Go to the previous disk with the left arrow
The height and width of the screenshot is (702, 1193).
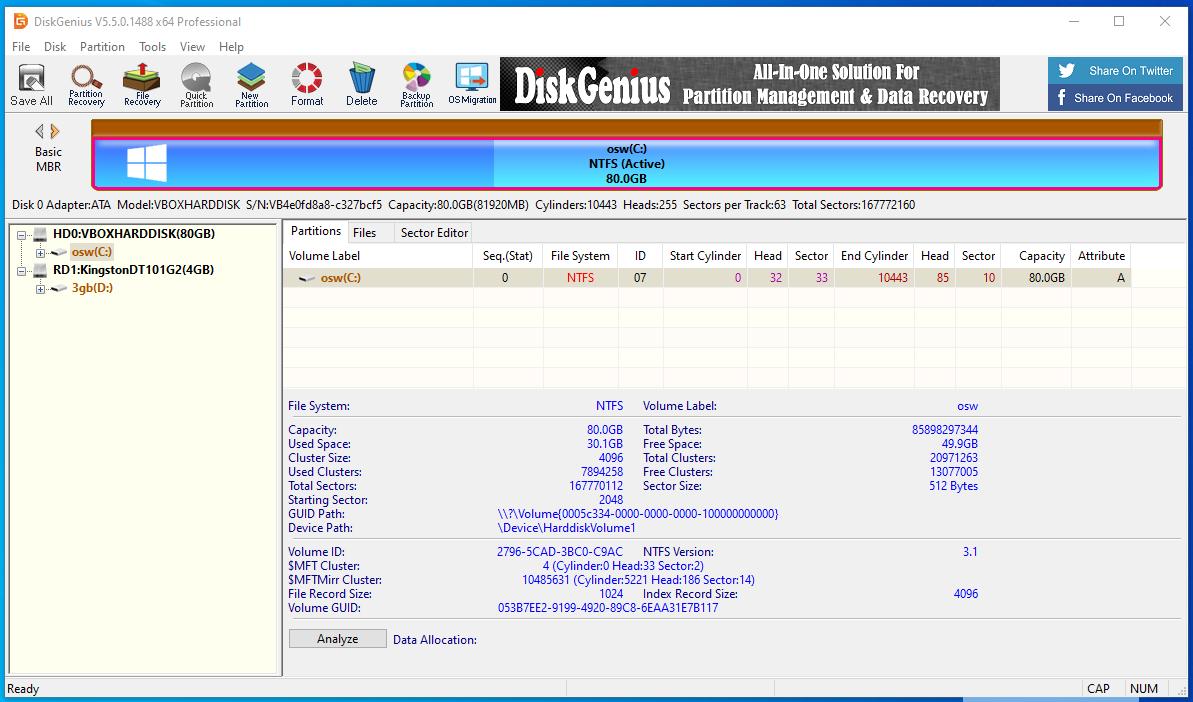coord(40,131)
